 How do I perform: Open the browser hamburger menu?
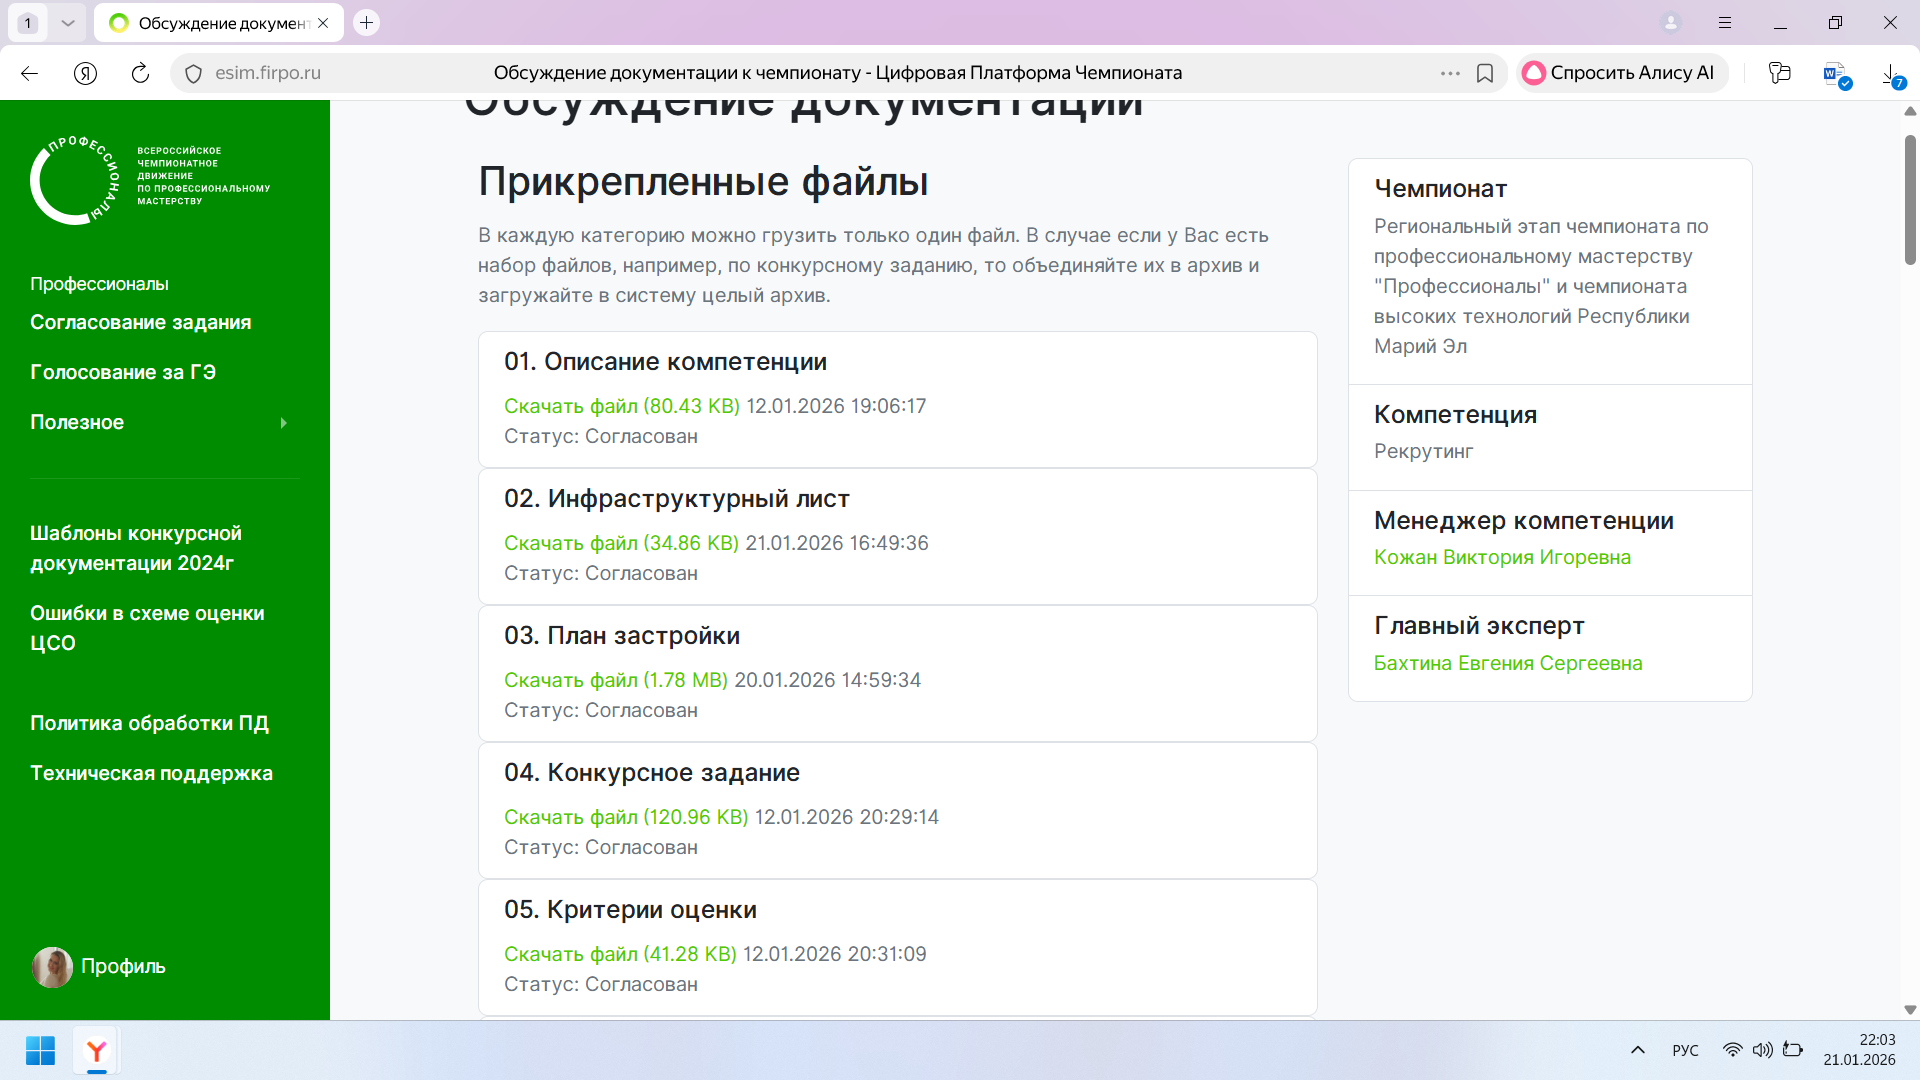(x=1725, y=22)
